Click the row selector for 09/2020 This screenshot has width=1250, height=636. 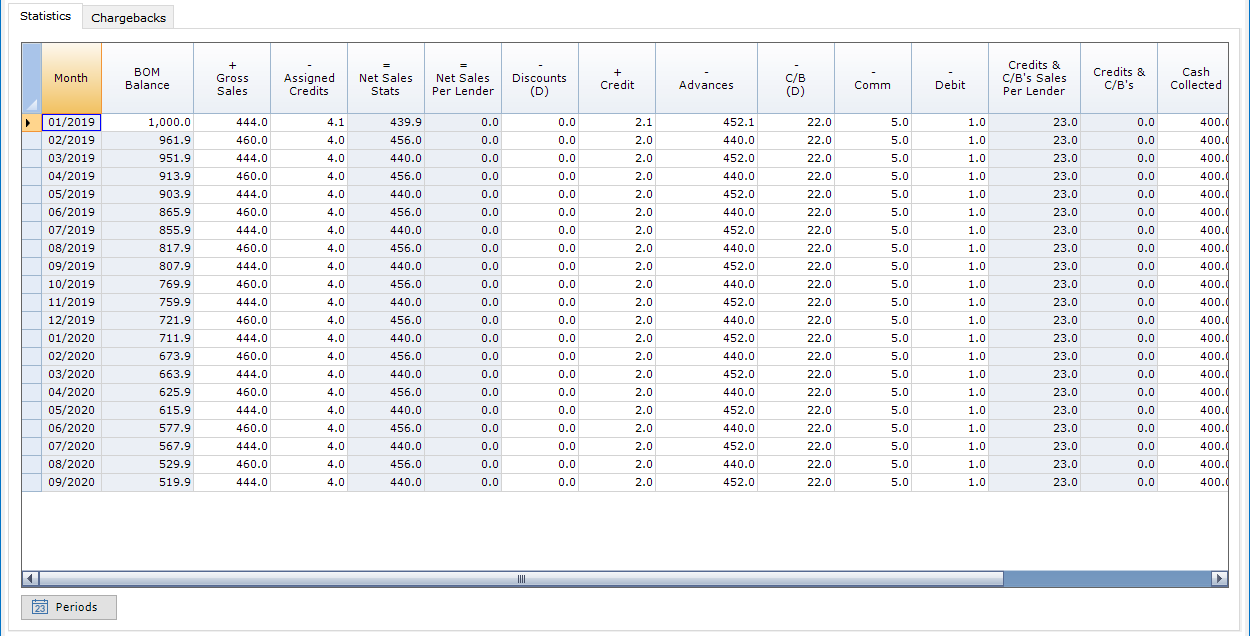click(x=31, y=482)
